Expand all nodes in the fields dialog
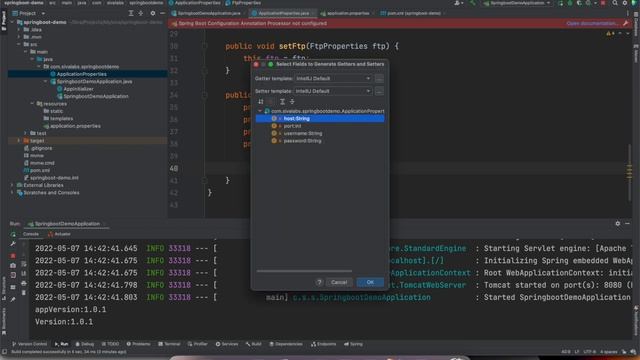 click(282, 102)
